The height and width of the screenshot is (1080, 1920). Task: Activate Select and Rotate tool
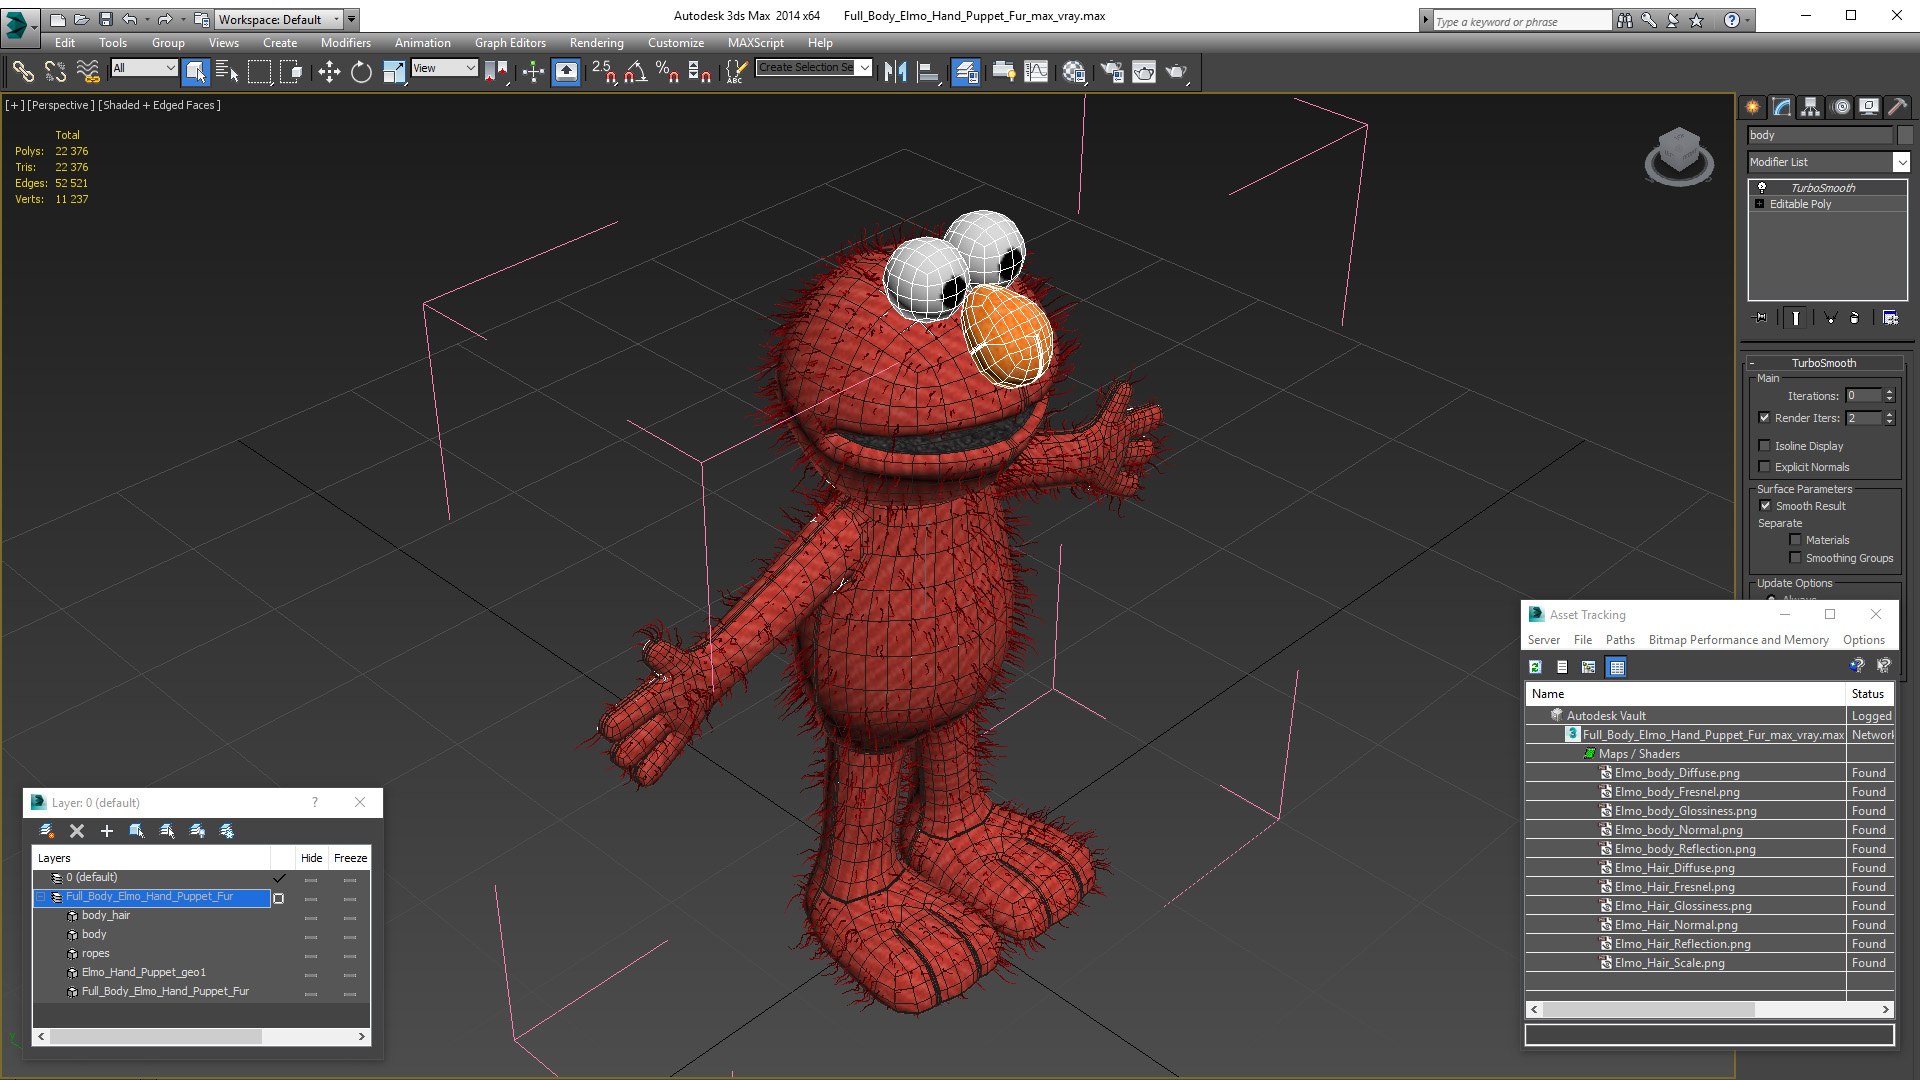pos(361,71)
